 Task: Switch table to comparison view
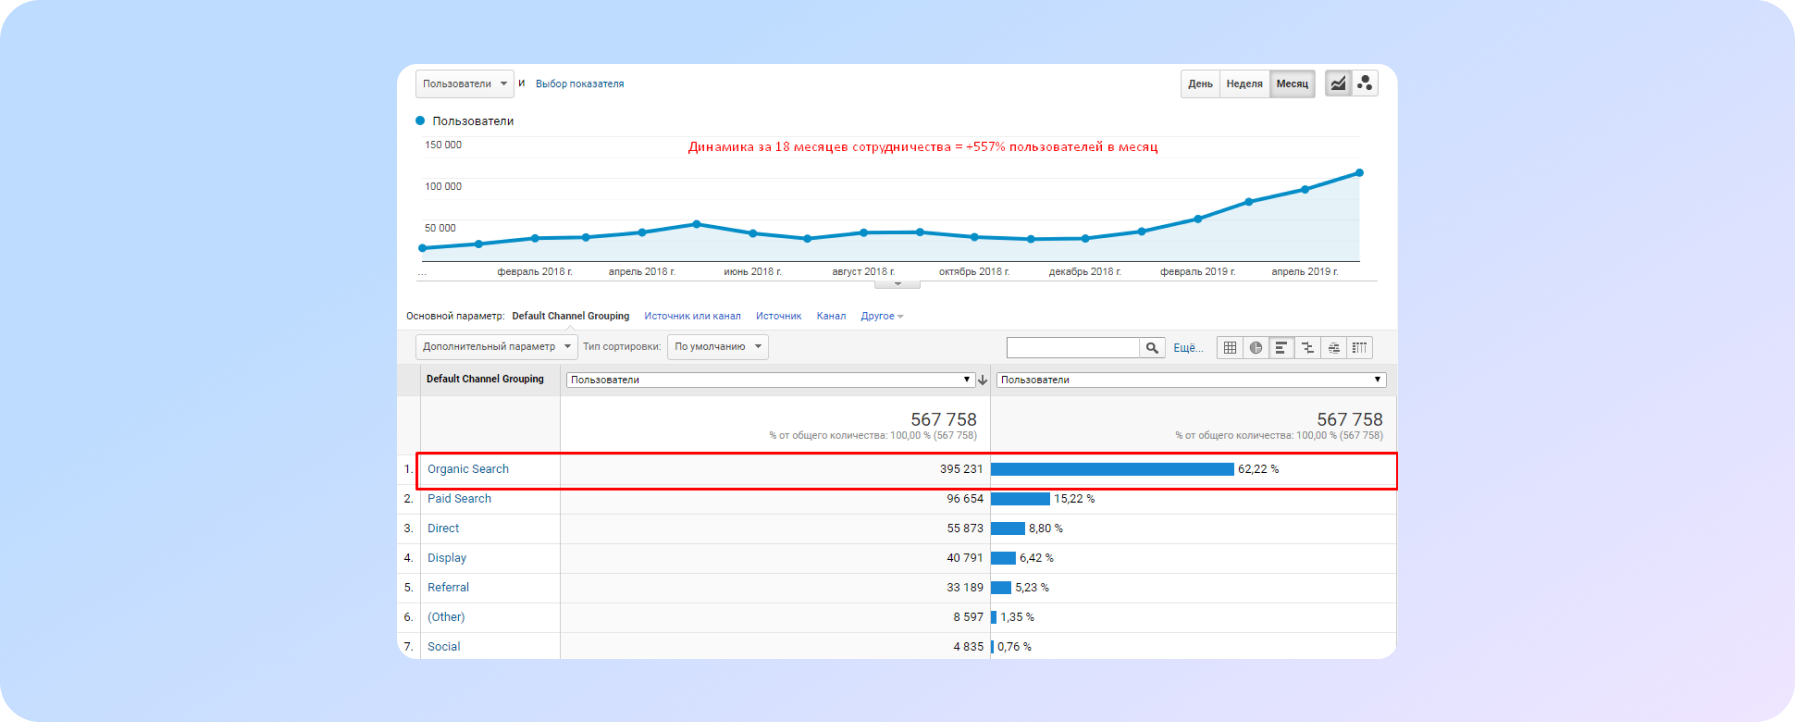point(1308,348)
